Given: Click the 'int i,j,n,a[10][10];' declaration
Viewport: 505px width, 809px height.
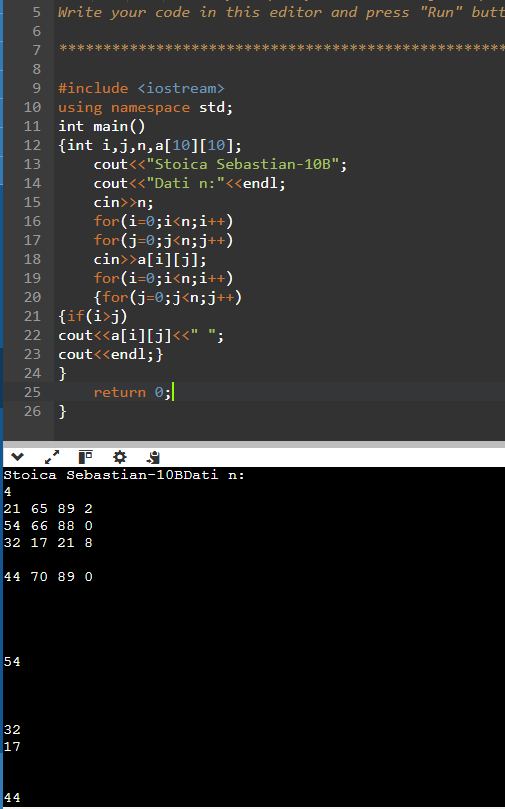Looking at the screenshot, I should (x=154, y=145).
